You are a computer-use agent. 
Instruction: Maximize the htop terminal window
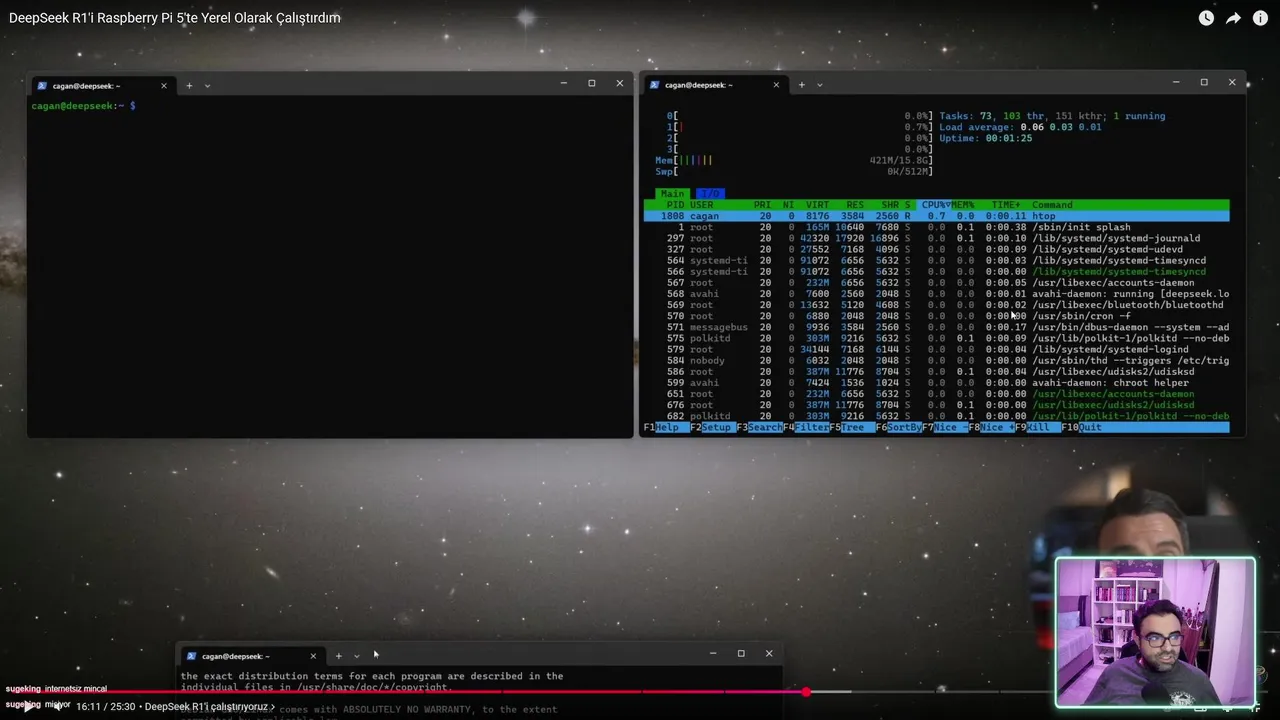pyautogui.click(x=1204, y=82)
